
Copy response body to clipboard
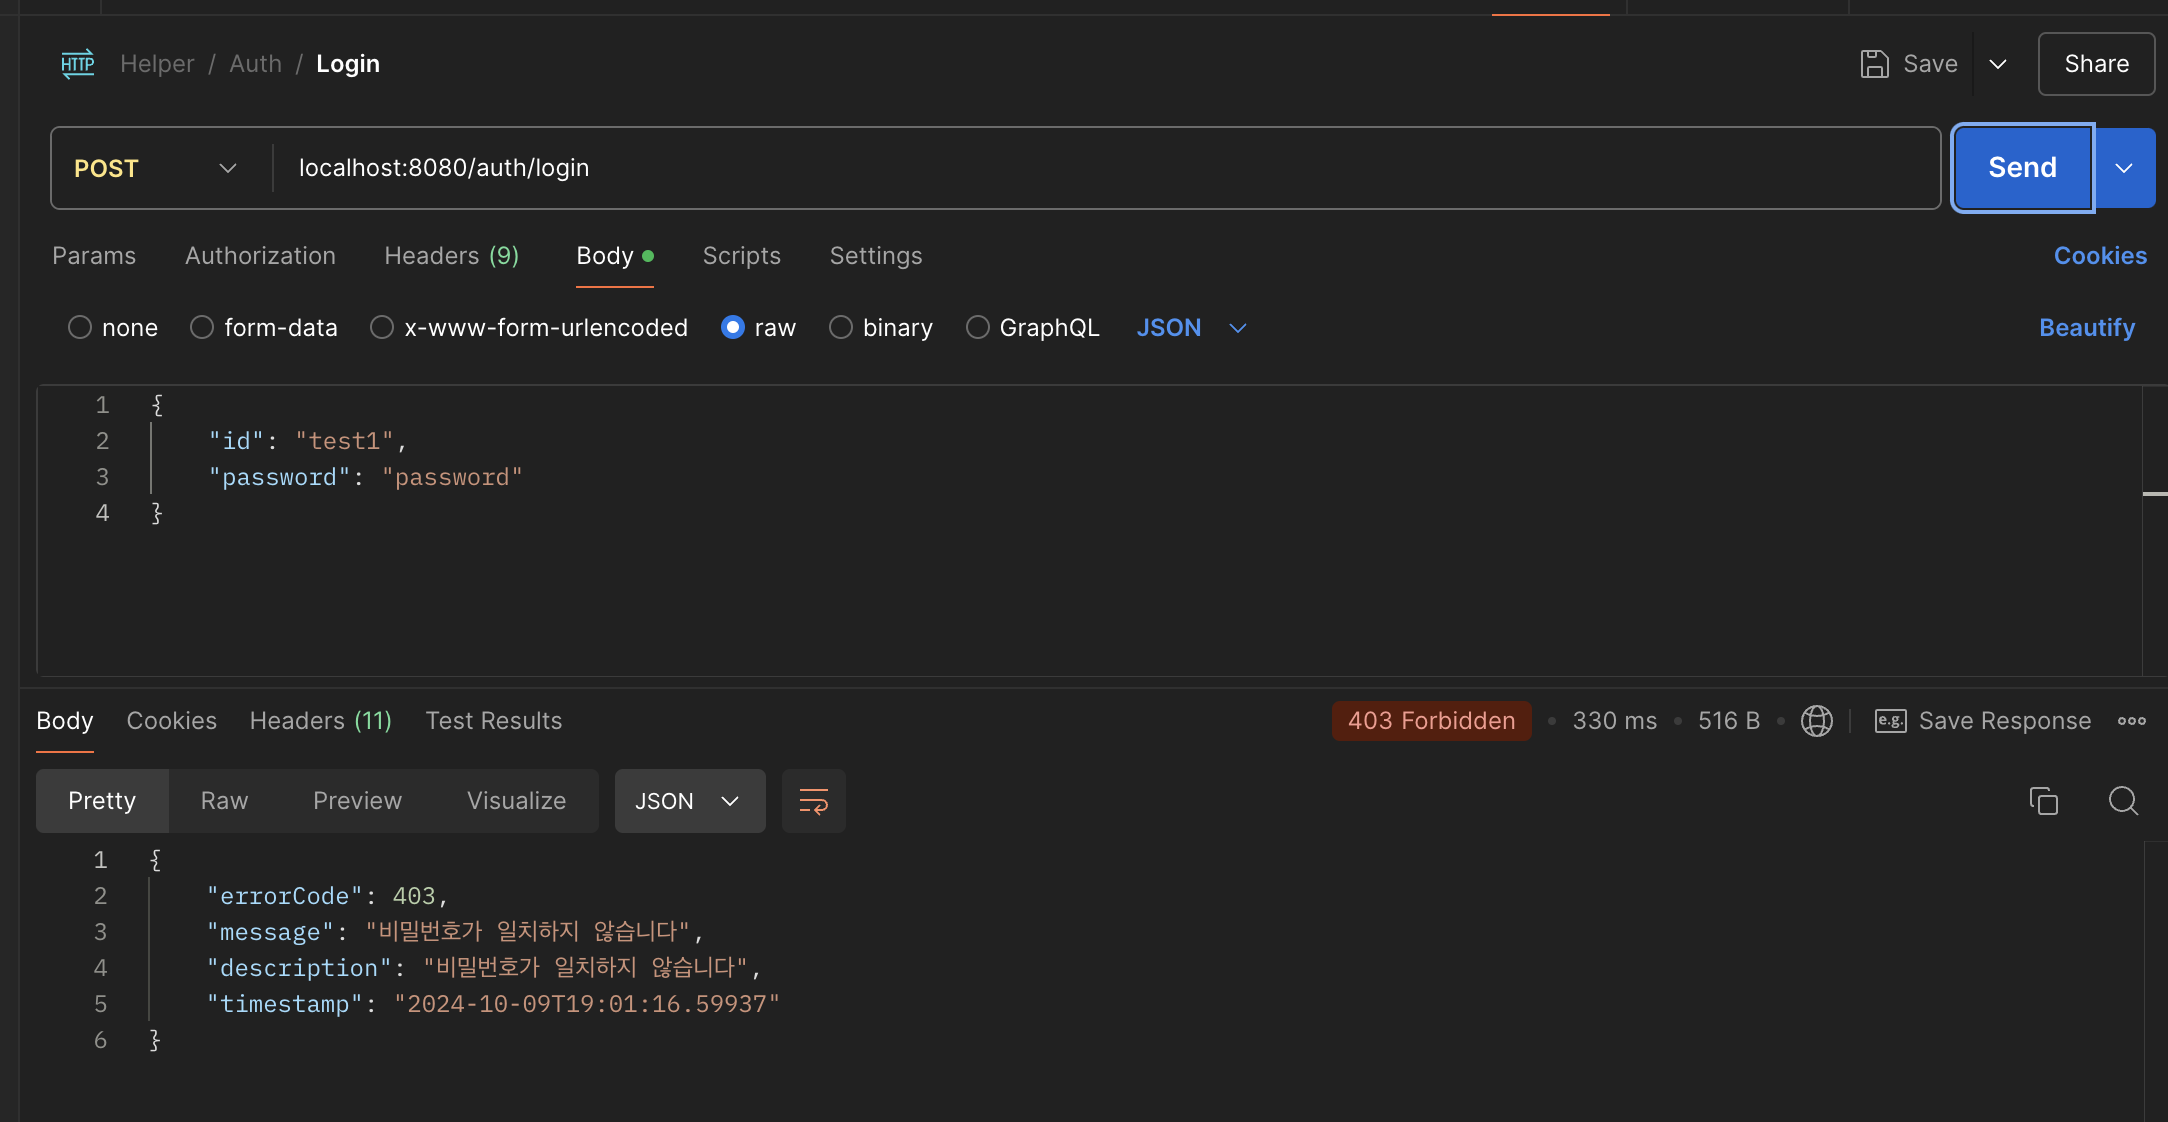pyautogui.click(x=2043, y=801)
